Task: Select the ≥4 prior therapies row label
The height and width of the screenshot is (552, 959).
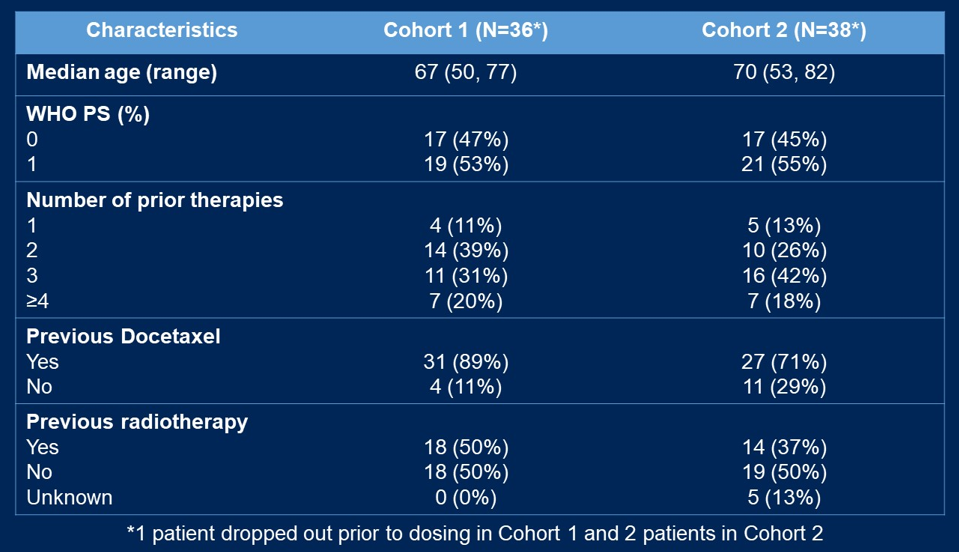Action: (38, 301)
